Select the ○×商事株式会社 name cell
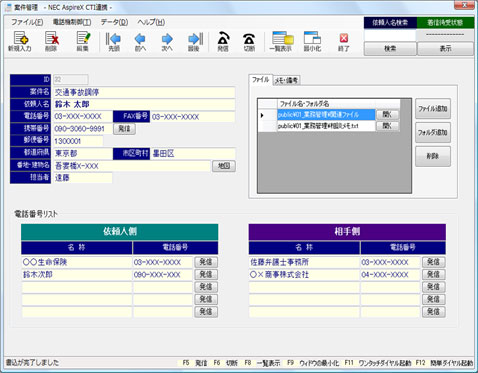The height and width of the screenshot is (373, 478). pos(304,275)
